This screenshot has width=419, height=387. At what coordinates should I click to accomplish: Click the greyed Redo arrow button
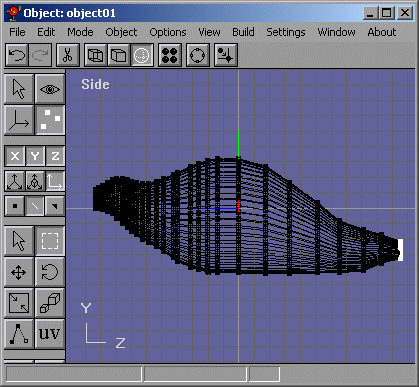click(x=40, y=55)
